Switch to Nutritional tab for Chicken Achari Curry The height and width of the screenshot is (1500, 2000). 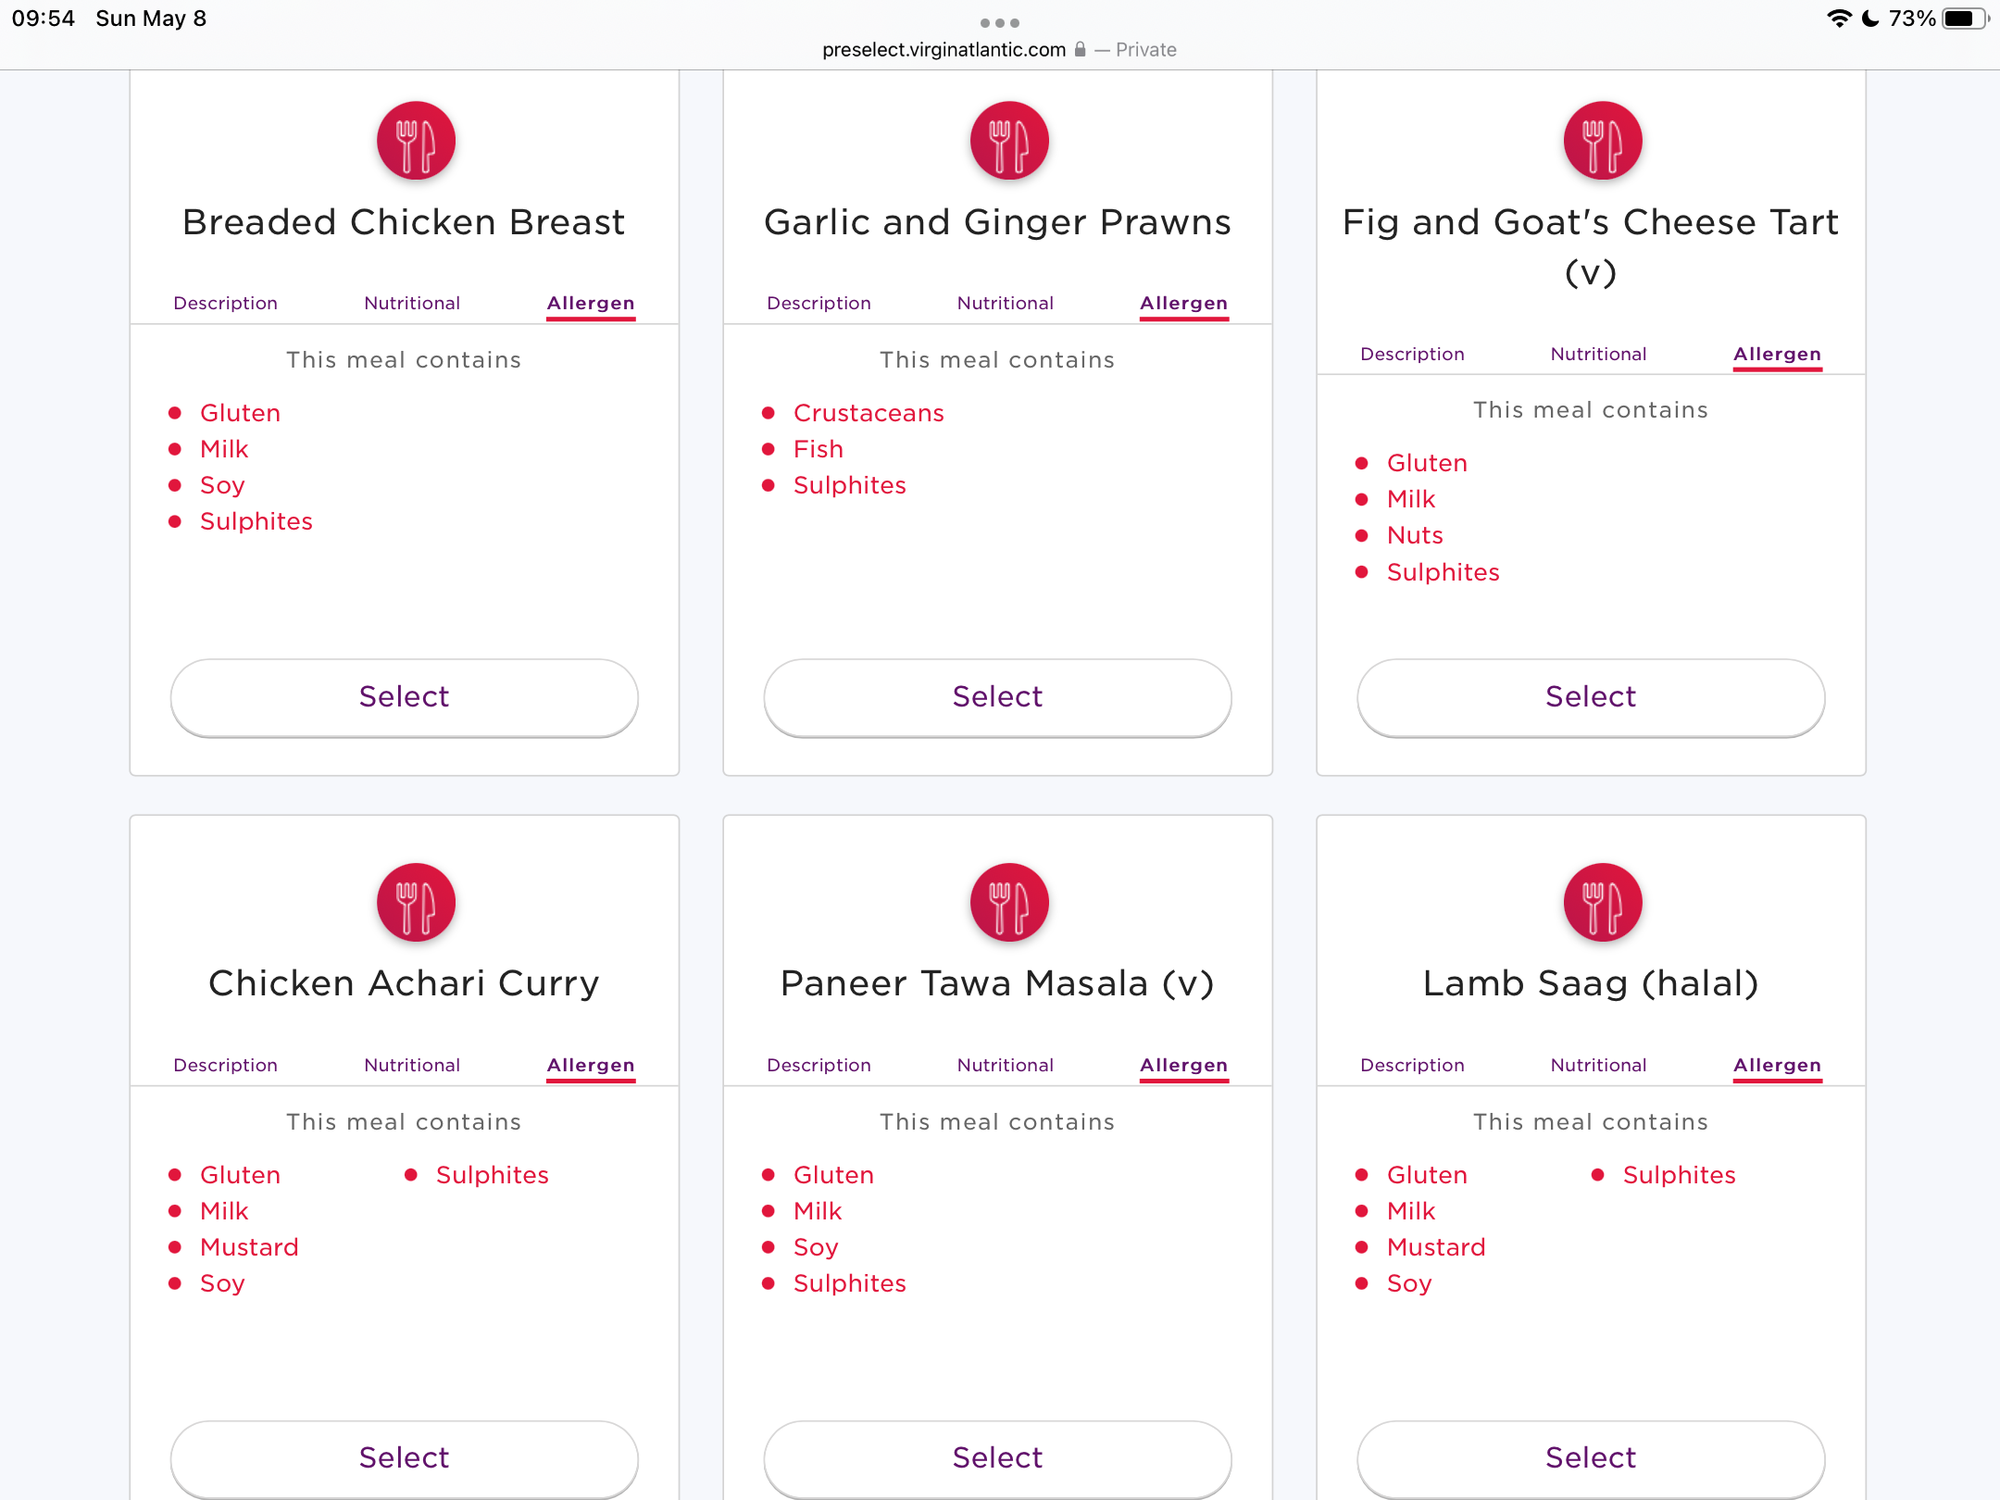(412, 1065)
